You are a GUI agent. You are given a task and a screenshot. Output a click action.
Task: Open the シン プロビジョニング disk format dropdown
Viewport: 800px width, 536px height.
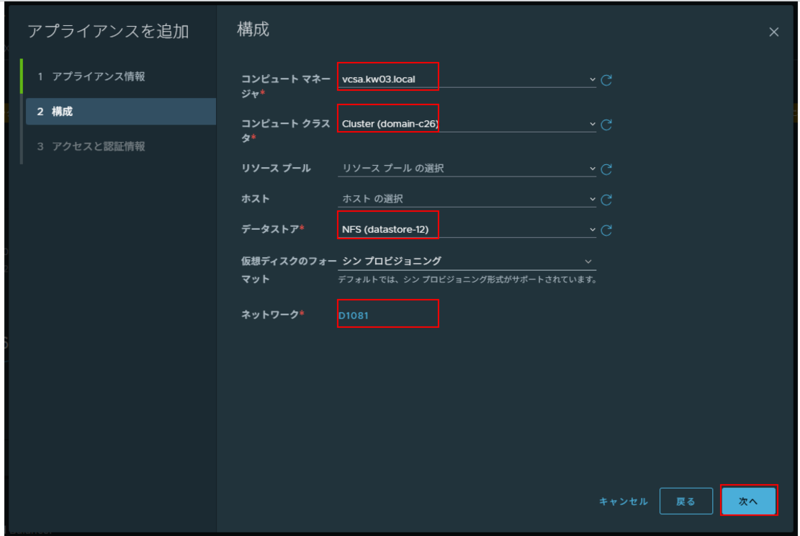pos(467,261)
